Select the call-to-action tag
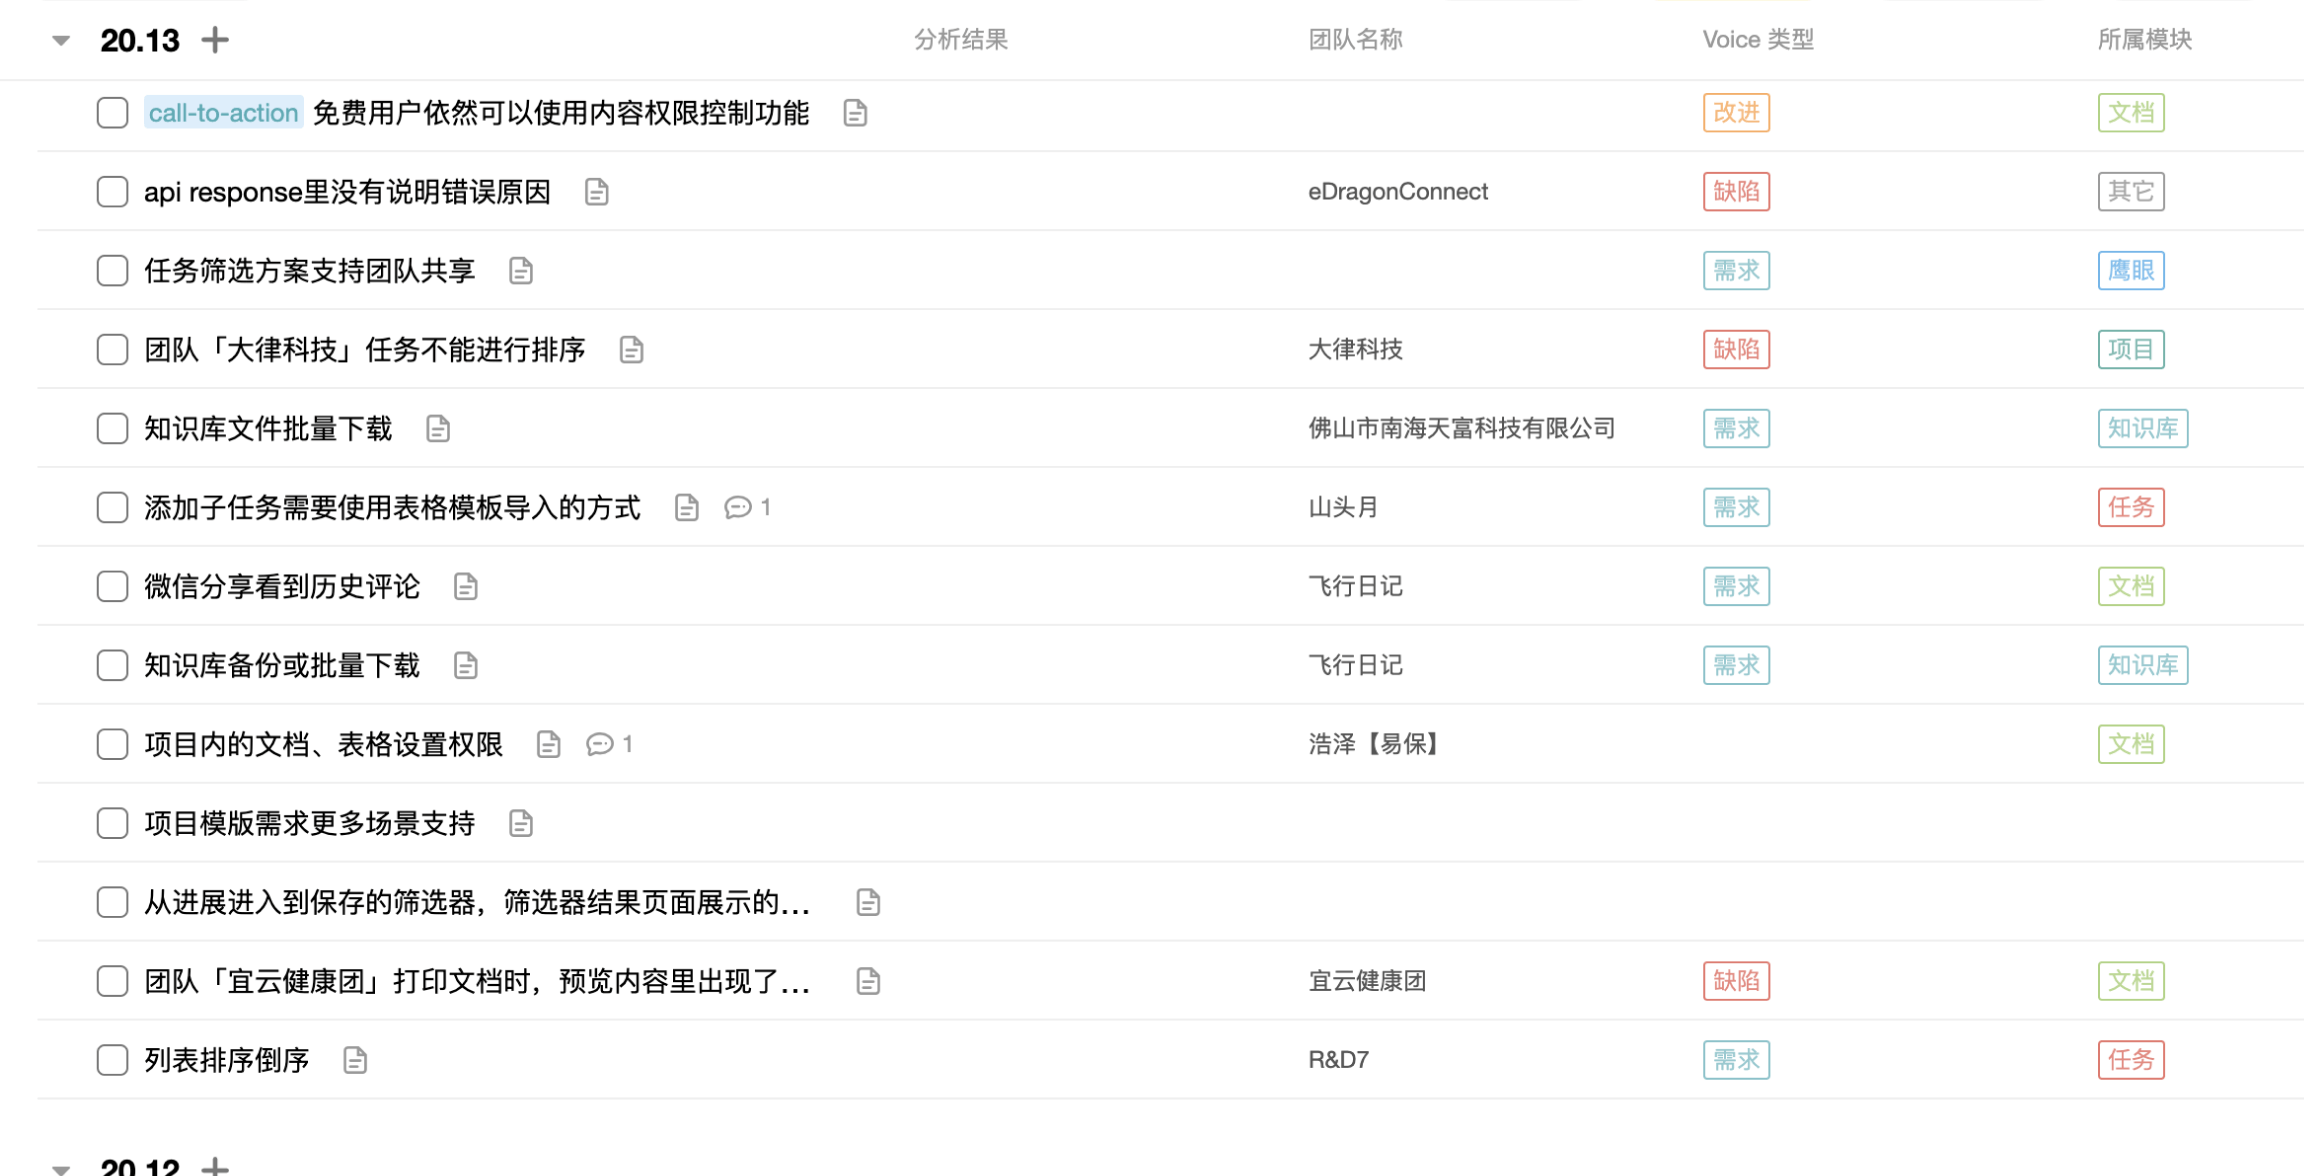2304x1176 pixels. pyautogui.click(x=224, y=113)
